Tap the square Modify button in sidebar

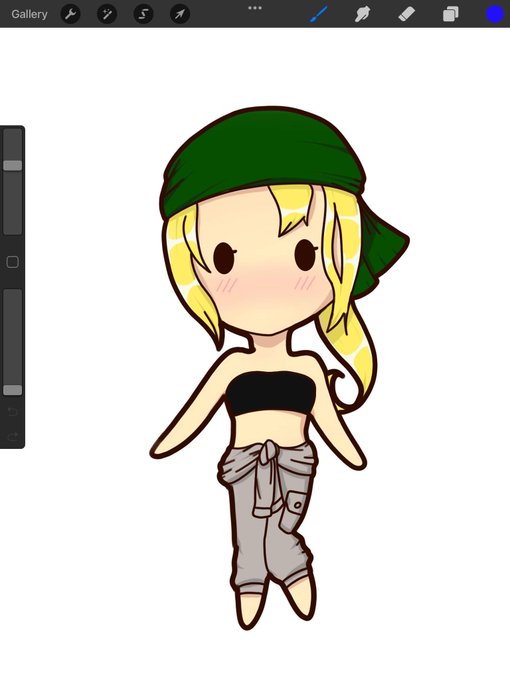(13, 262)
